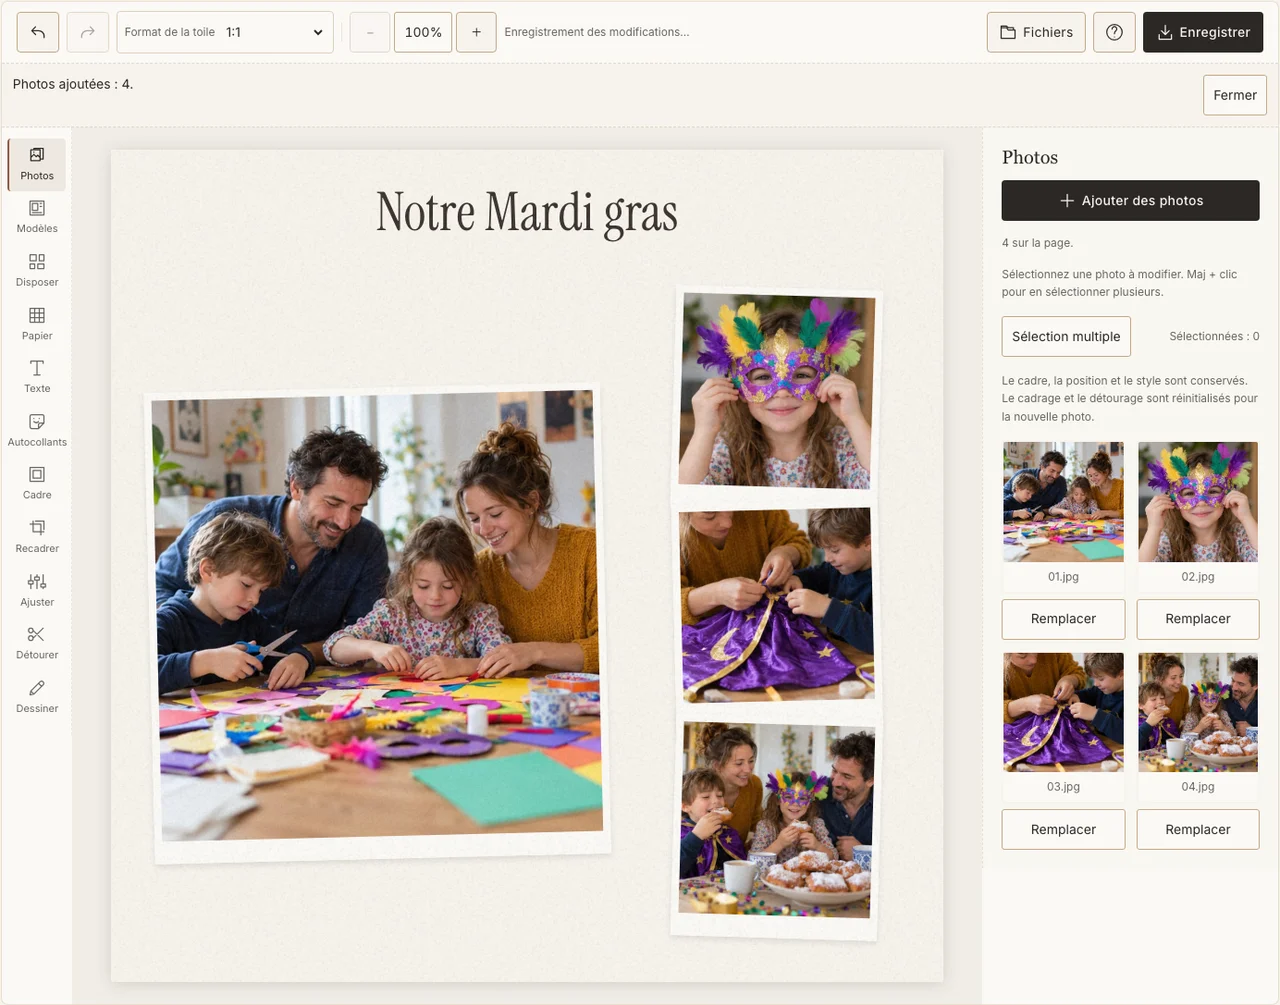Open the help question mark button

(1114, 32)
